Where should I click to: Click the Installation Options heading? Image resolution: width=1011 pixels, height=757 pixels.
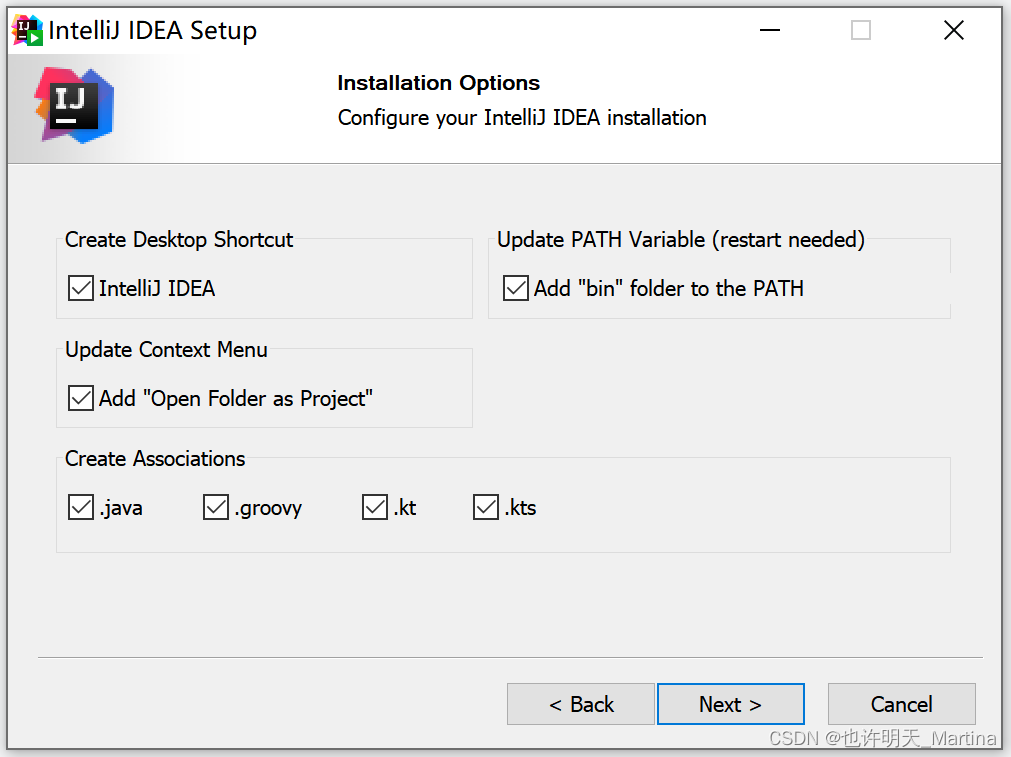tap(438, 83)
